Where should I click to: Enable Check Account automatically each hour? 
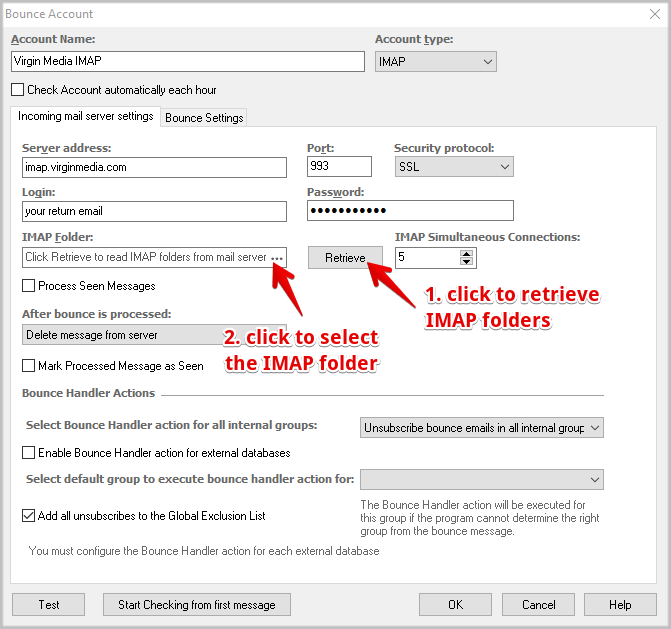click(x=18, y=90)
